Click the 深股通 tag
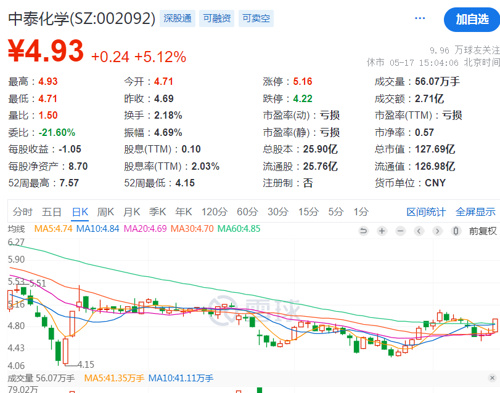 click(177, 18)
